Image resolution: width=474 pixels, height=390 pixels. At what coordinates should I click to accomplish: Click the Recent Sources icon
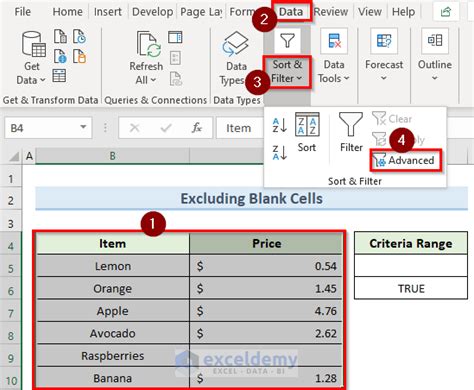pyautogui.click(x=80, y=36)
